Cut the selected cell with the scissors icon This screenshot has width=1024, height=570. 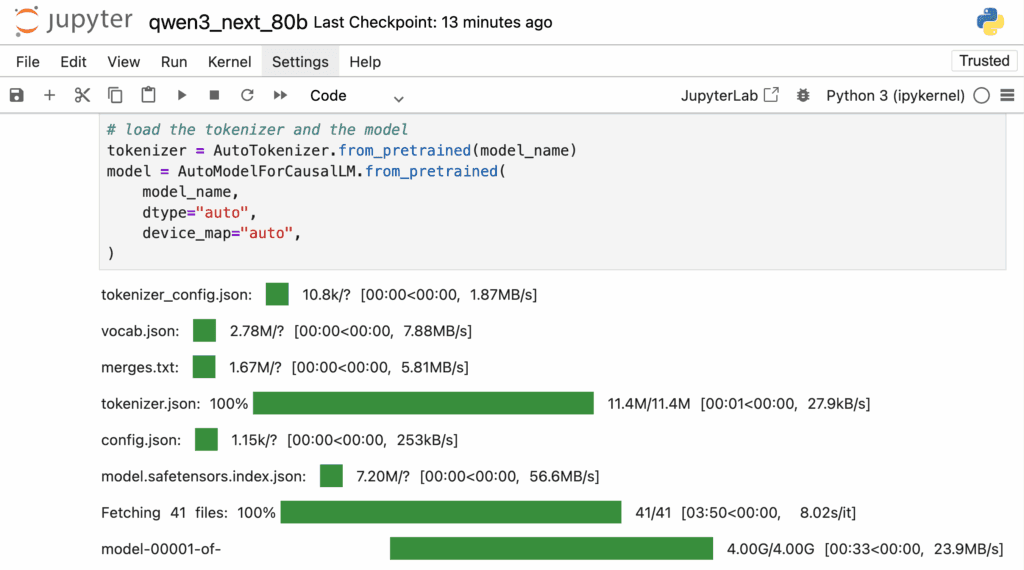[82, 95]
